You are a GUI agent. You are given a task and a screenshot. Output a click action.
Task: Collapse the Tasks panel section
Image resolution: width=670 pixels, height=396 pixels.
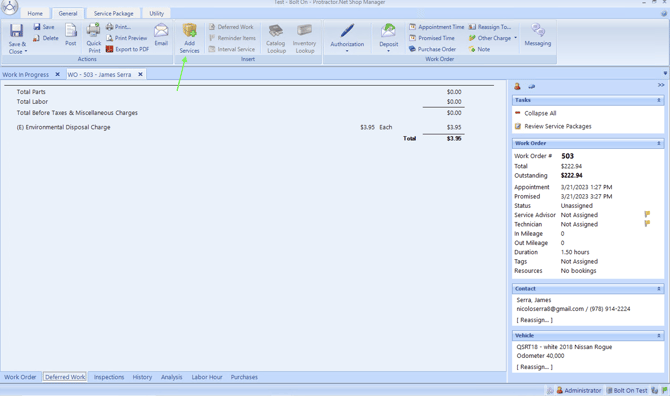pyautogui.click(x=658, y=100)
